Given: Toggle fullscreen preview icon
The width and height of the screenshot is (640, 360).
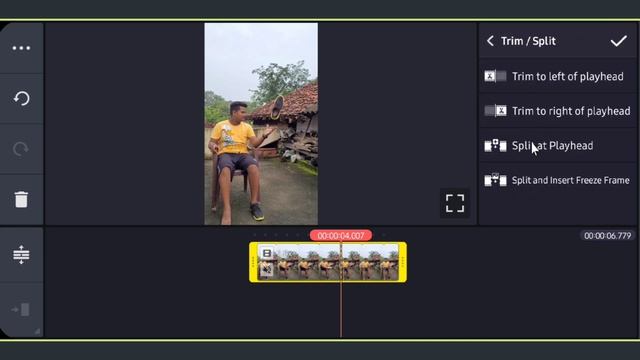Looking at the screenshot, I should pyautogui.click(x=455, y=203).
